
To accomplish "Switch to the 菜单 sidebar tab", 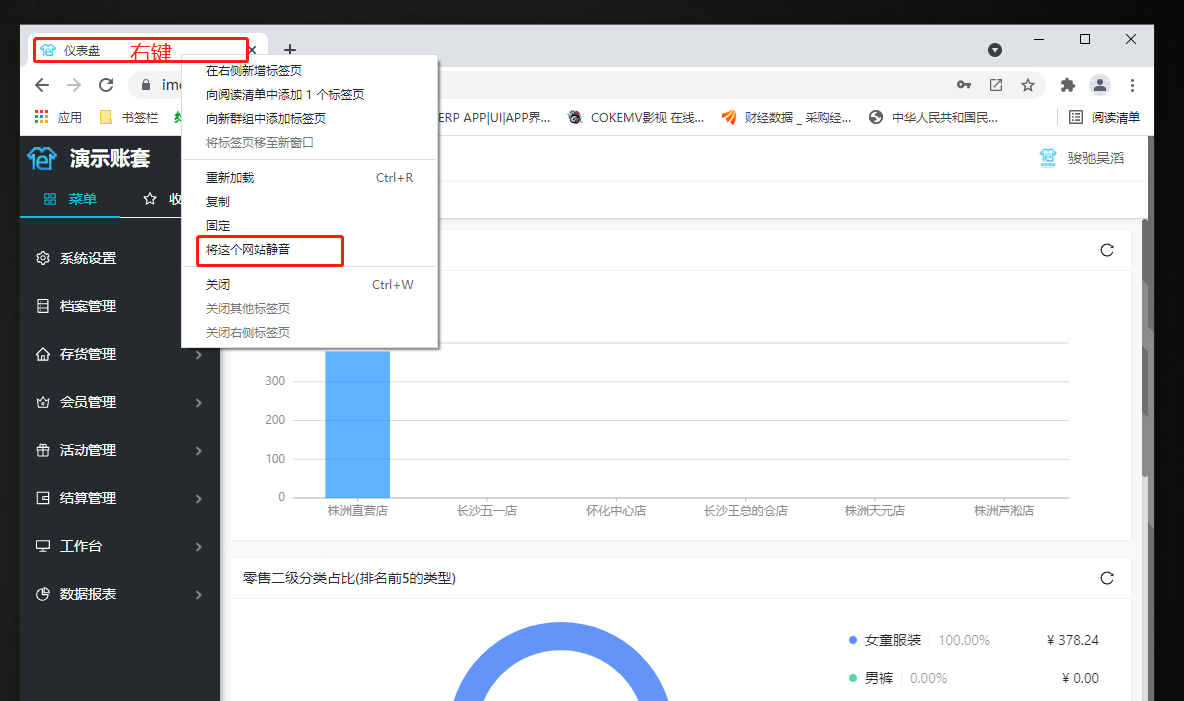I will click(70, 199).
